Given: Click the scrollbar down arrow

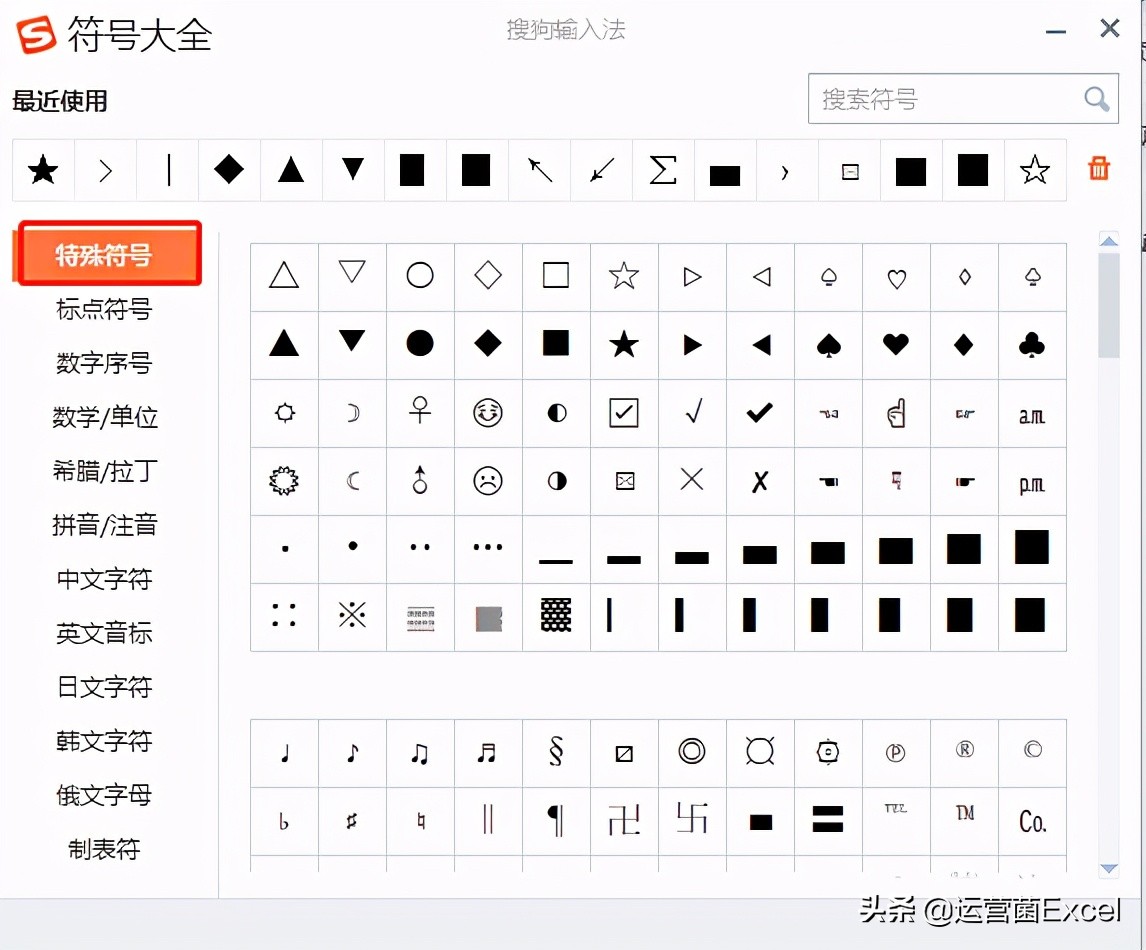Looking at the screenshot, I should click(1108, 870).
